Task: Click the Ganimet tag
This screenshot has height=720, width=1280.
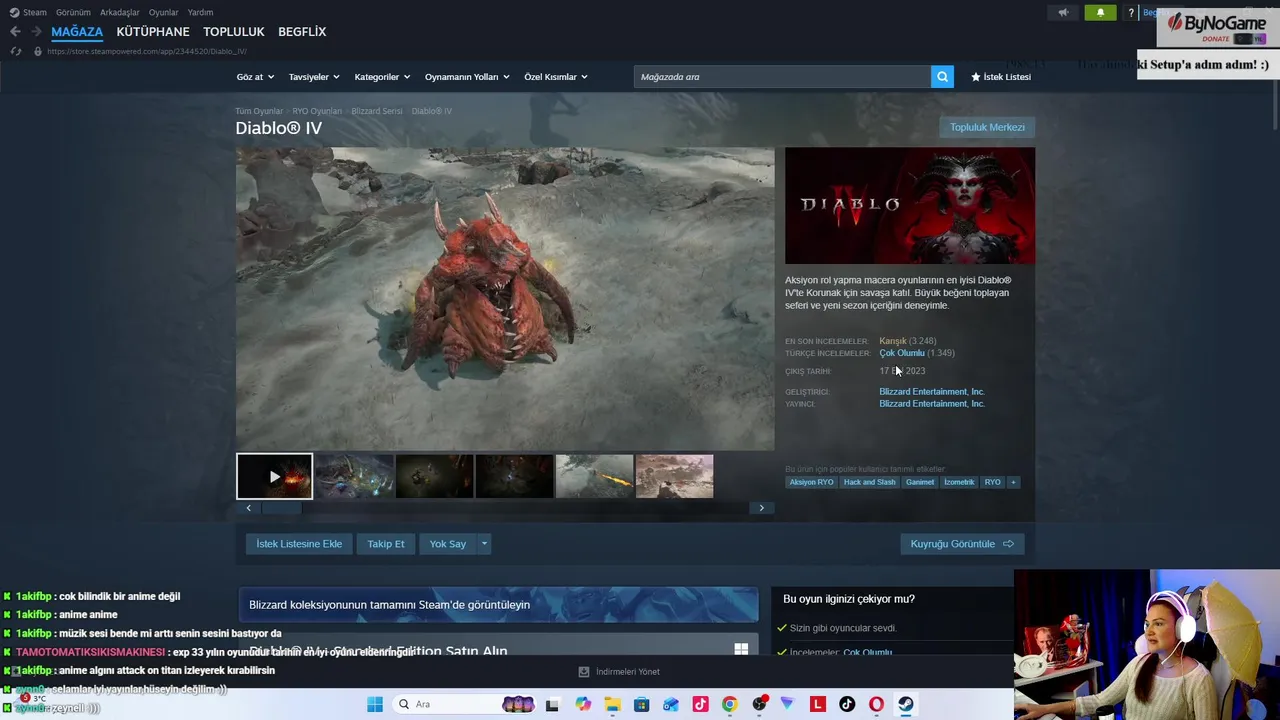Action: [920, 482]
